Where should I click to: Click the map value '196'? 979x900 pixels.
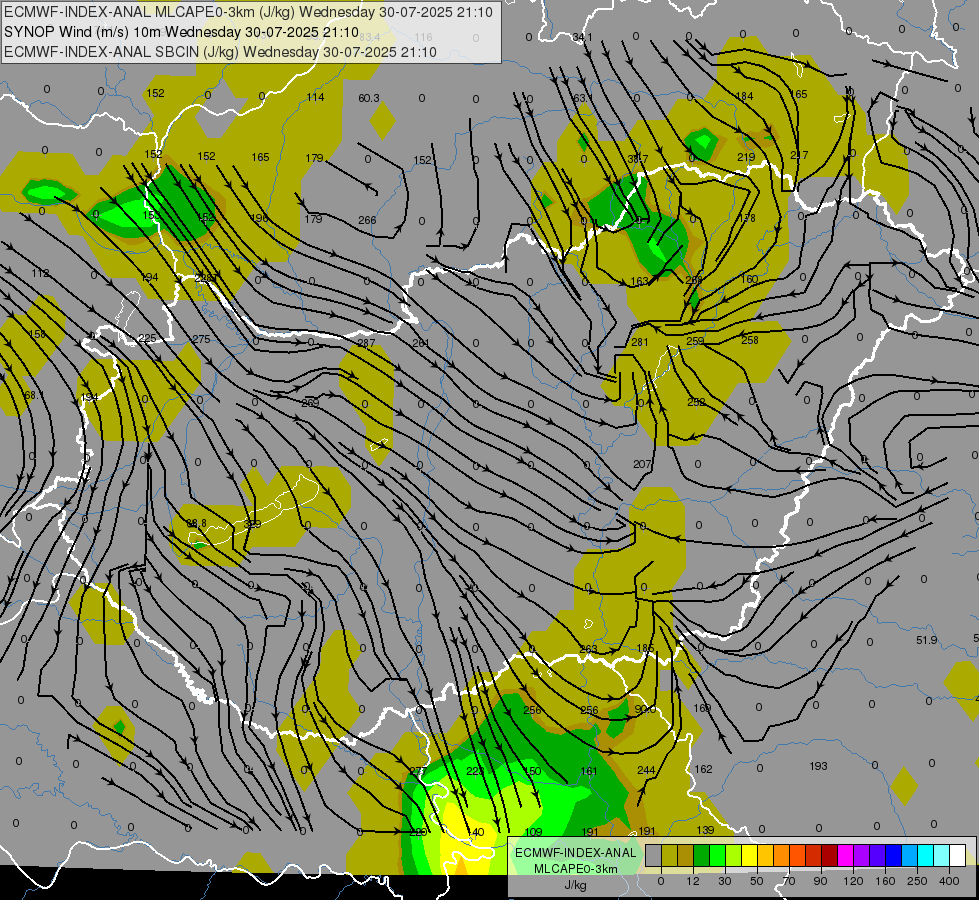pyautogui.click(x=259, y=218)
